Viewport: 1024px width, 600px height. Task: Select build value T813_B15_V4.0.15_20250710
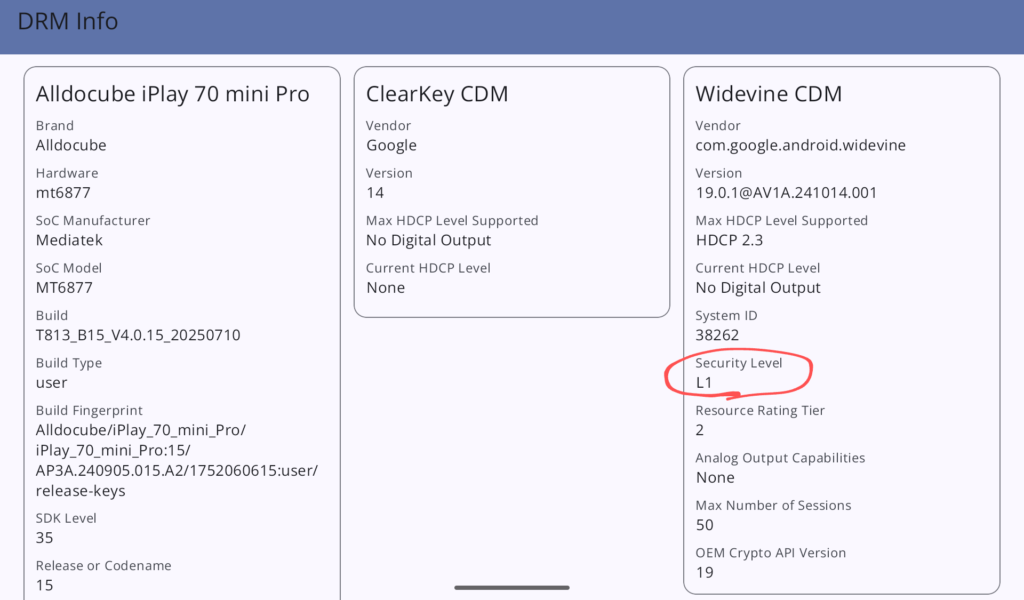138,336
